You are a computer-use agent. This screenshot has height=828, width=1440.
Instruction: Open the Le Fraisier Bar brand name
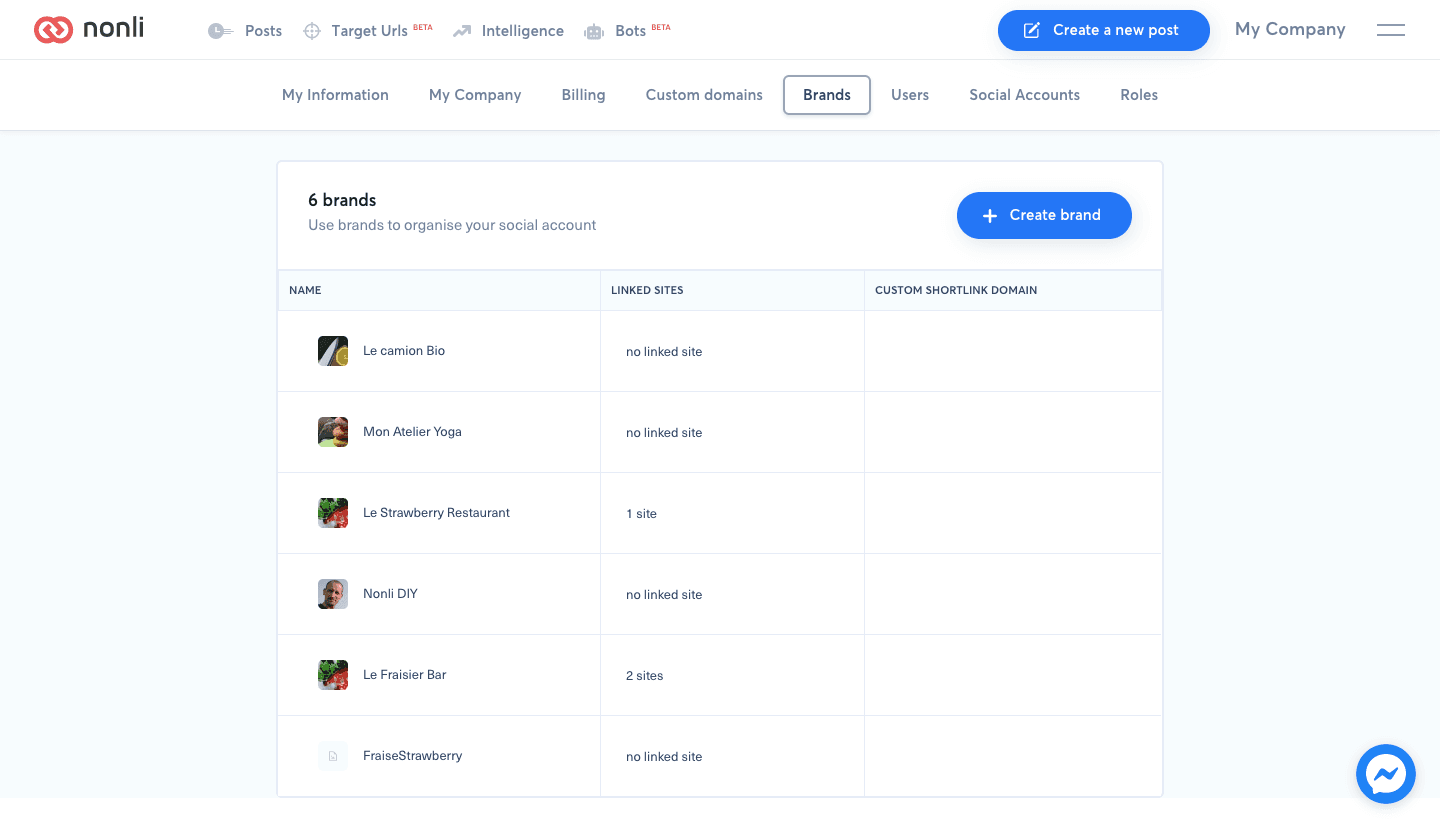[x=404, y=675]
